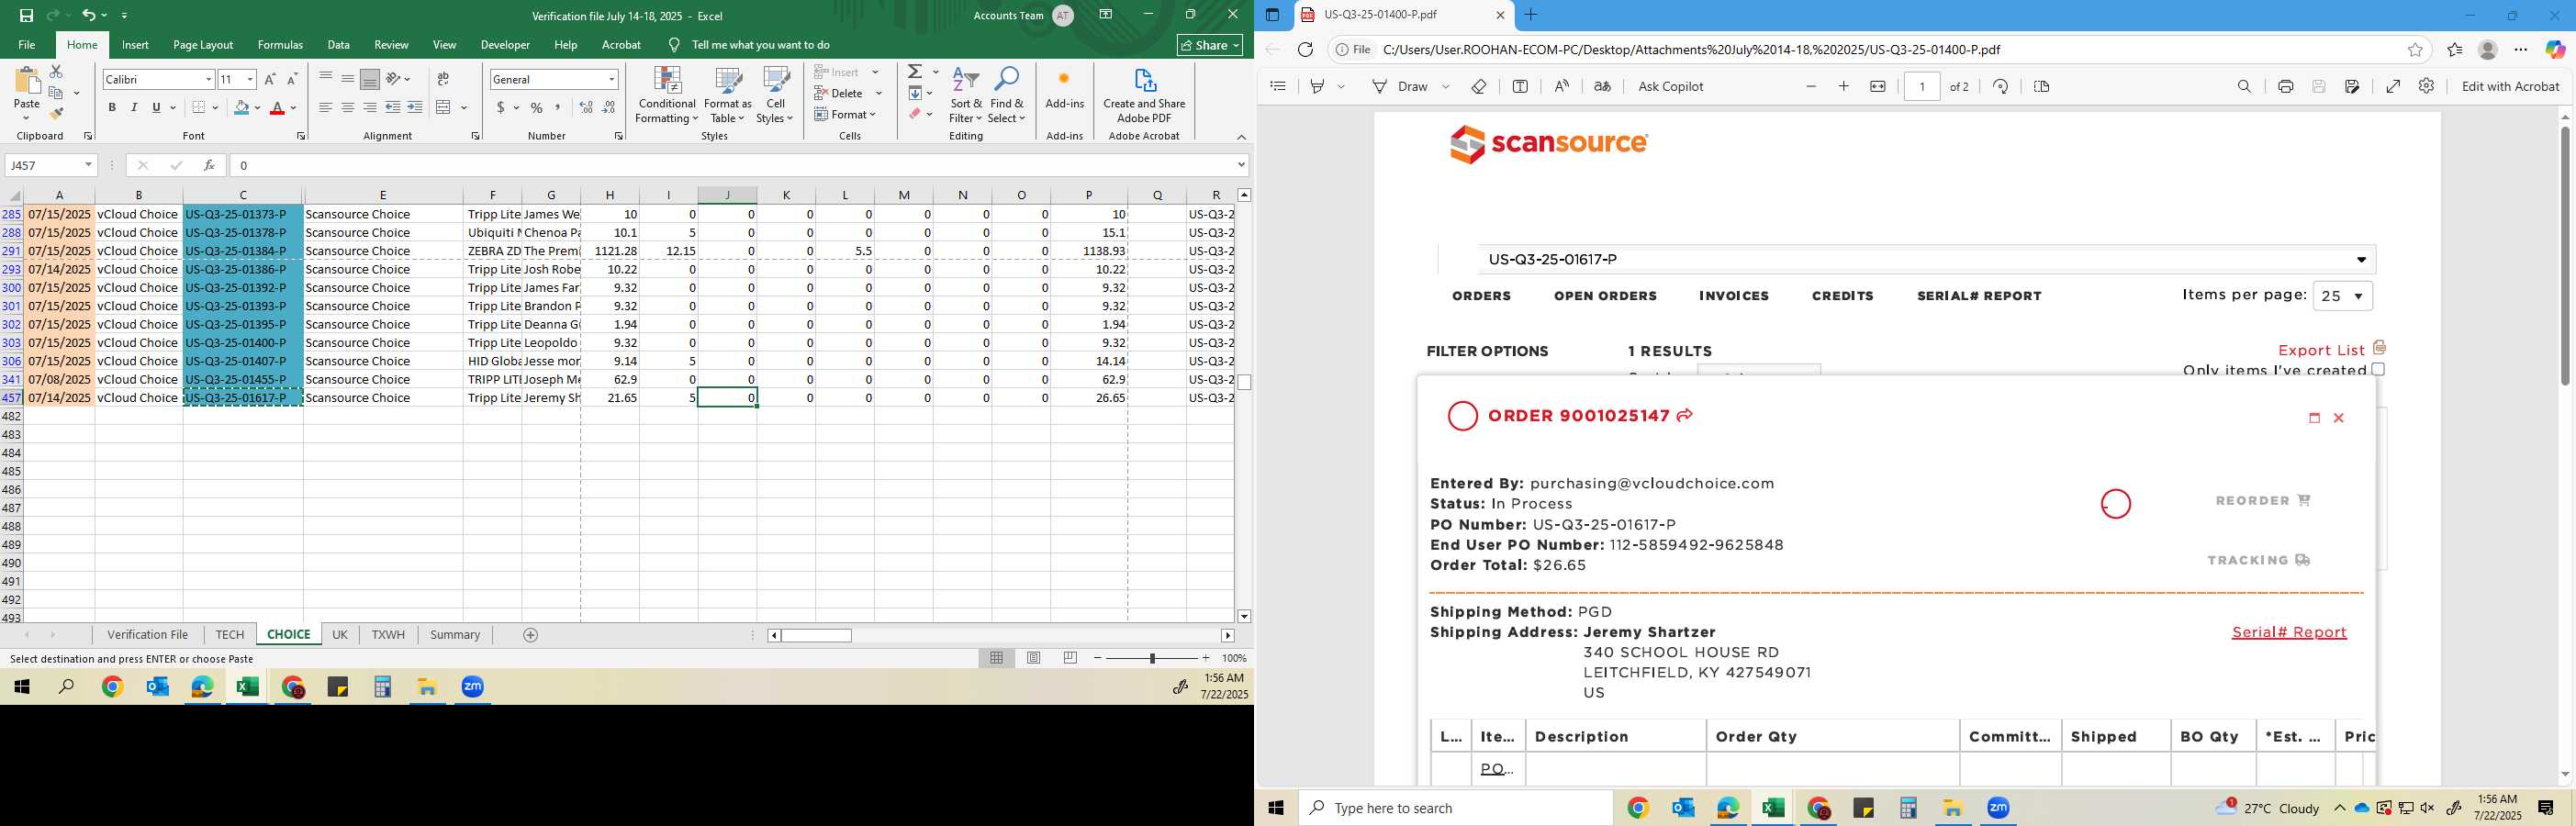Viewport: 2576px width, 826px height.
Task: Switch to the TECH sheet tab
Action: click(229, 635)
